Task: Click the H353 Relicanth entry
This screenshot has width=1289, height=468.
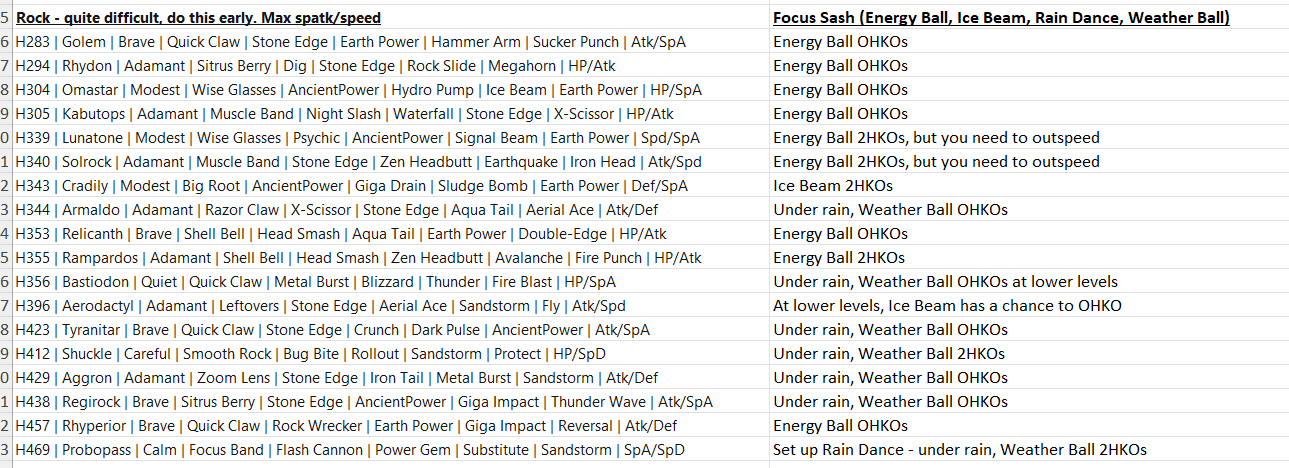Action: coord(391,234)
